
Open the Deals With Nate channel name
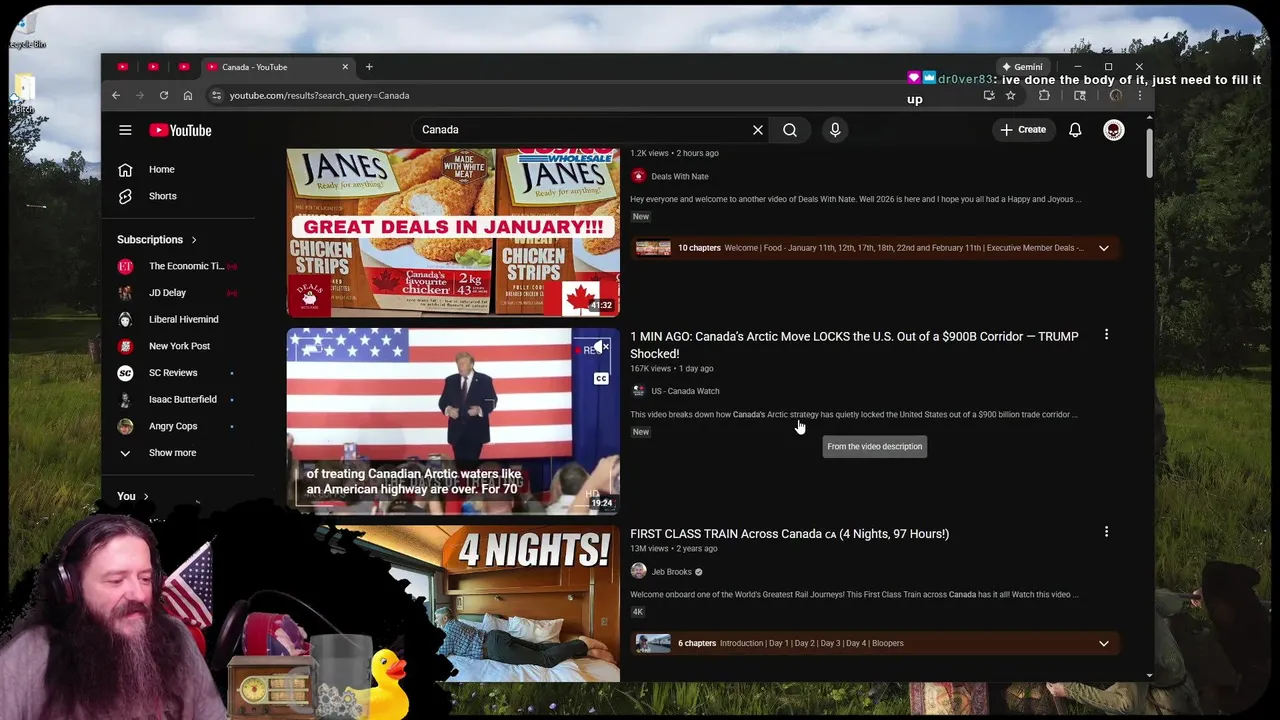coord(680,176)
